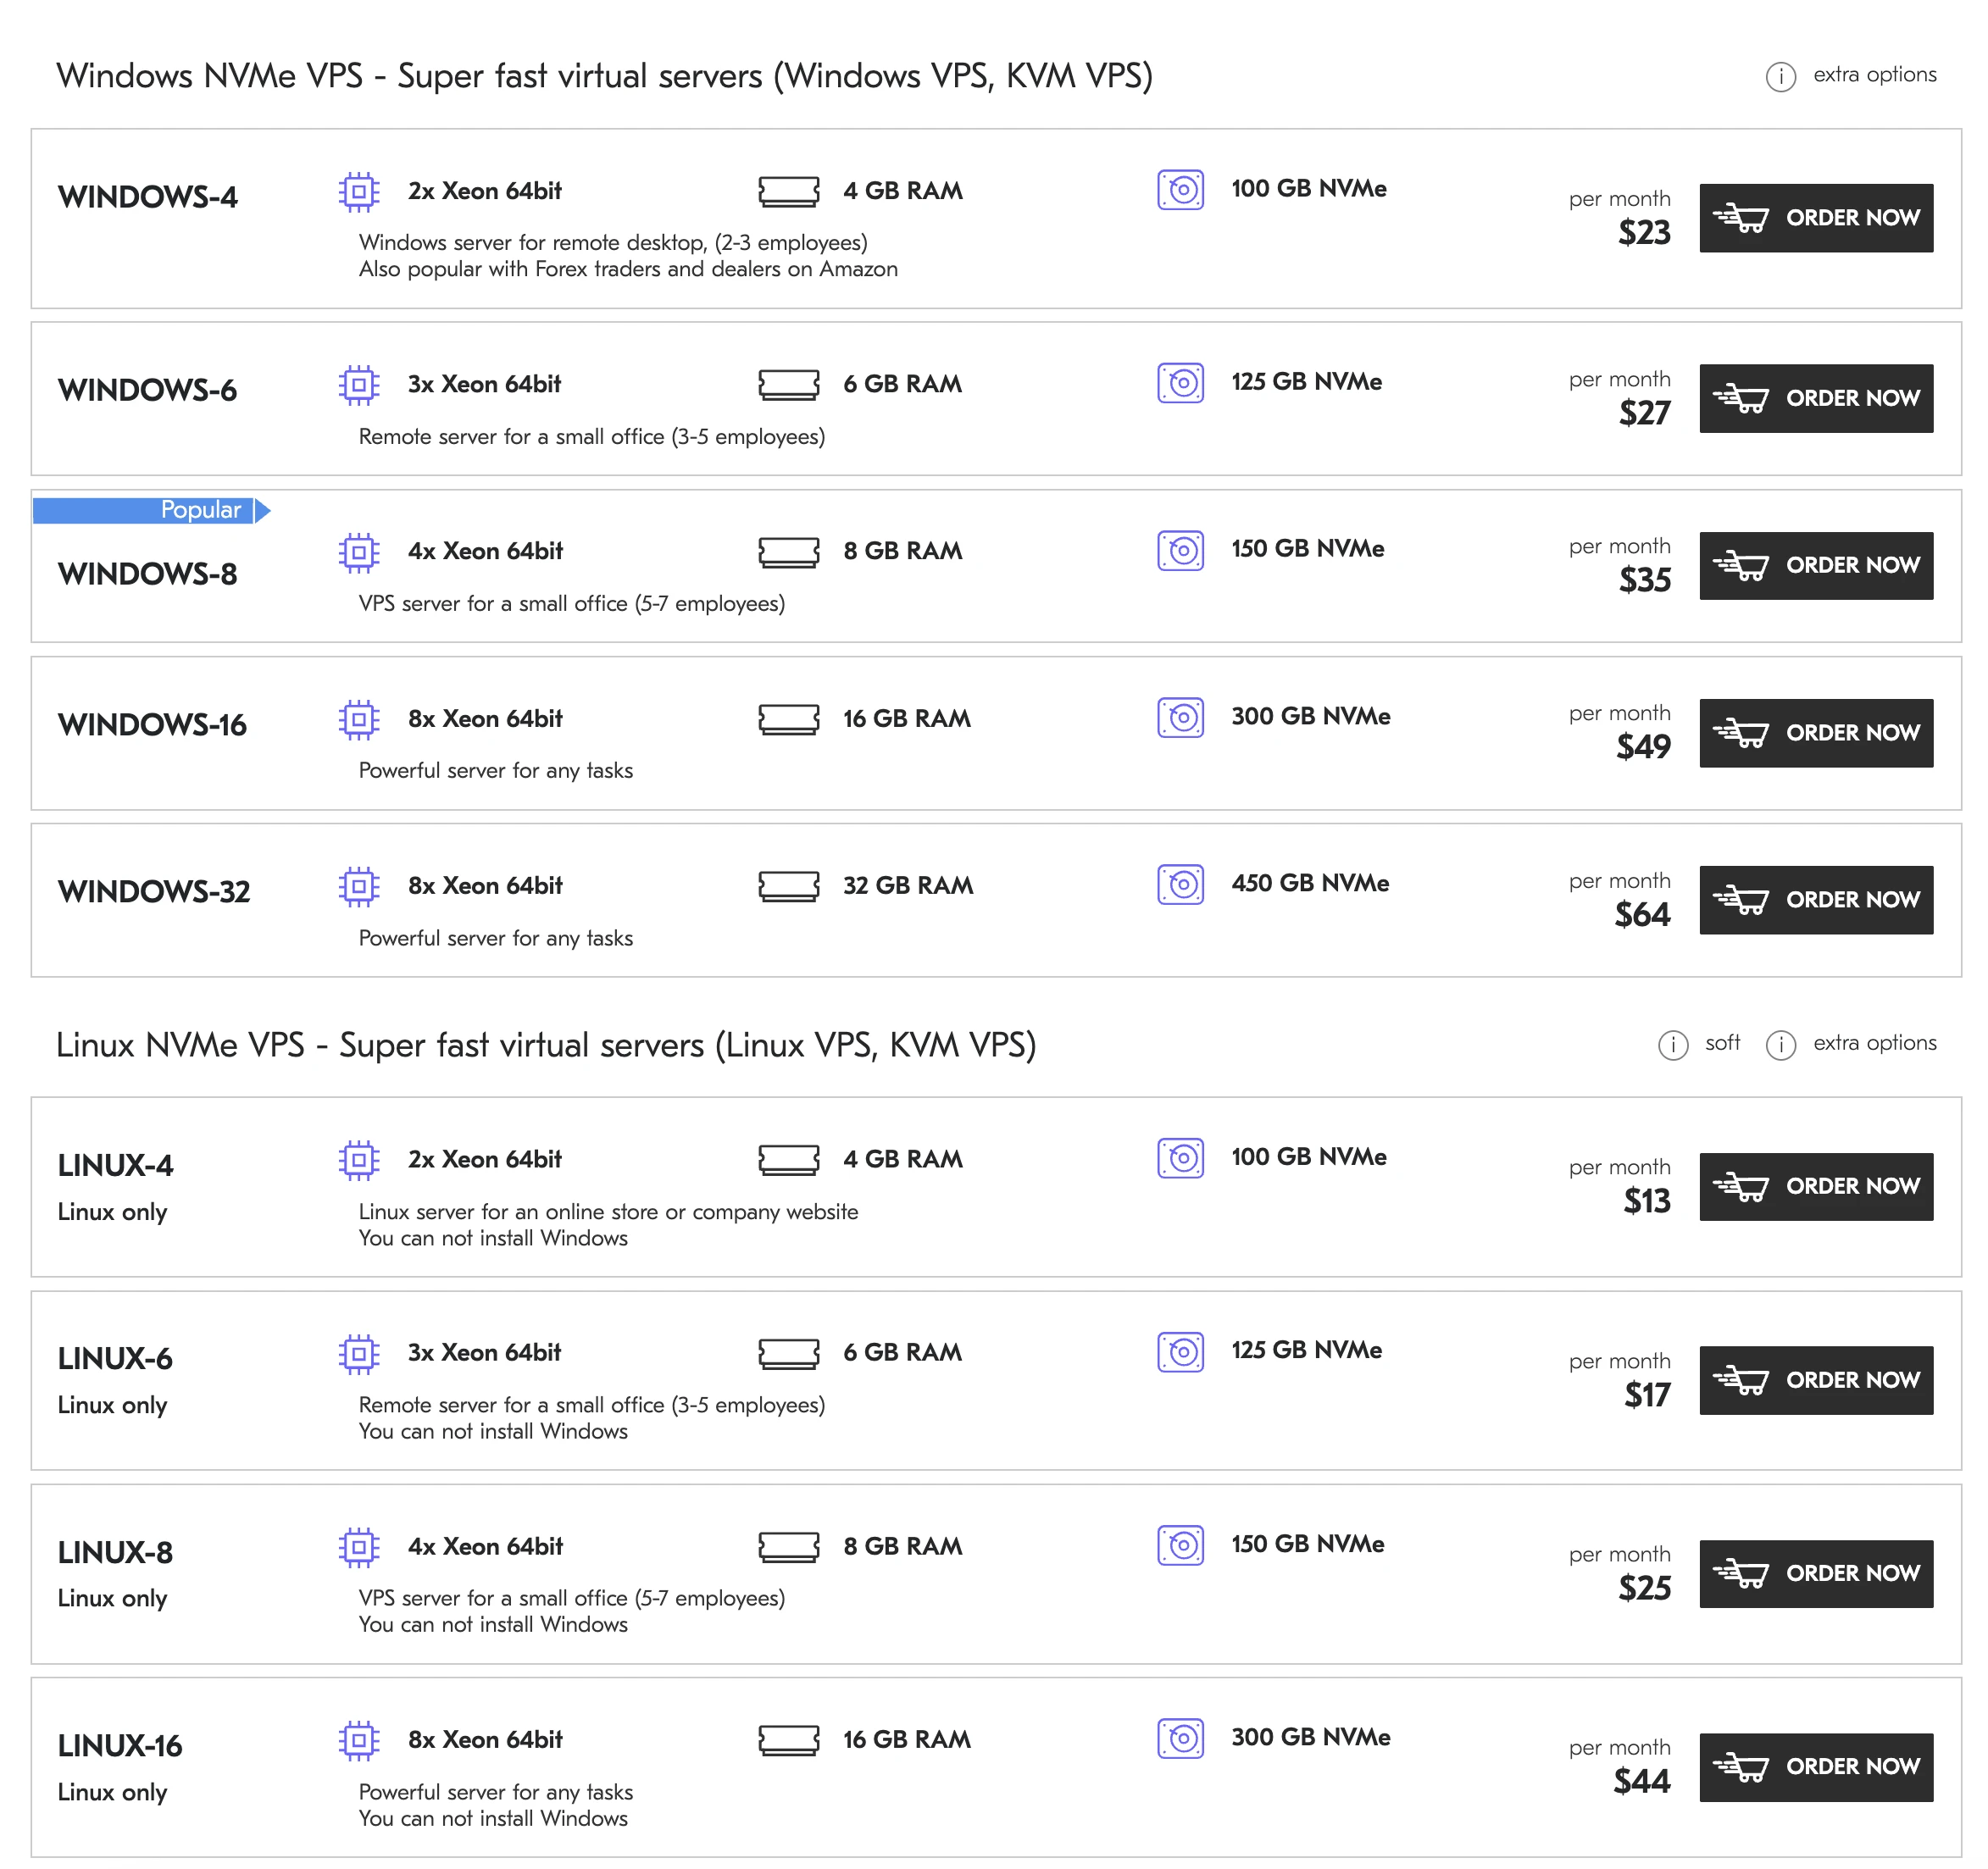
Task: Order the WINDOWS-32 plan for $64
Action: click(x=1815, y=900)
